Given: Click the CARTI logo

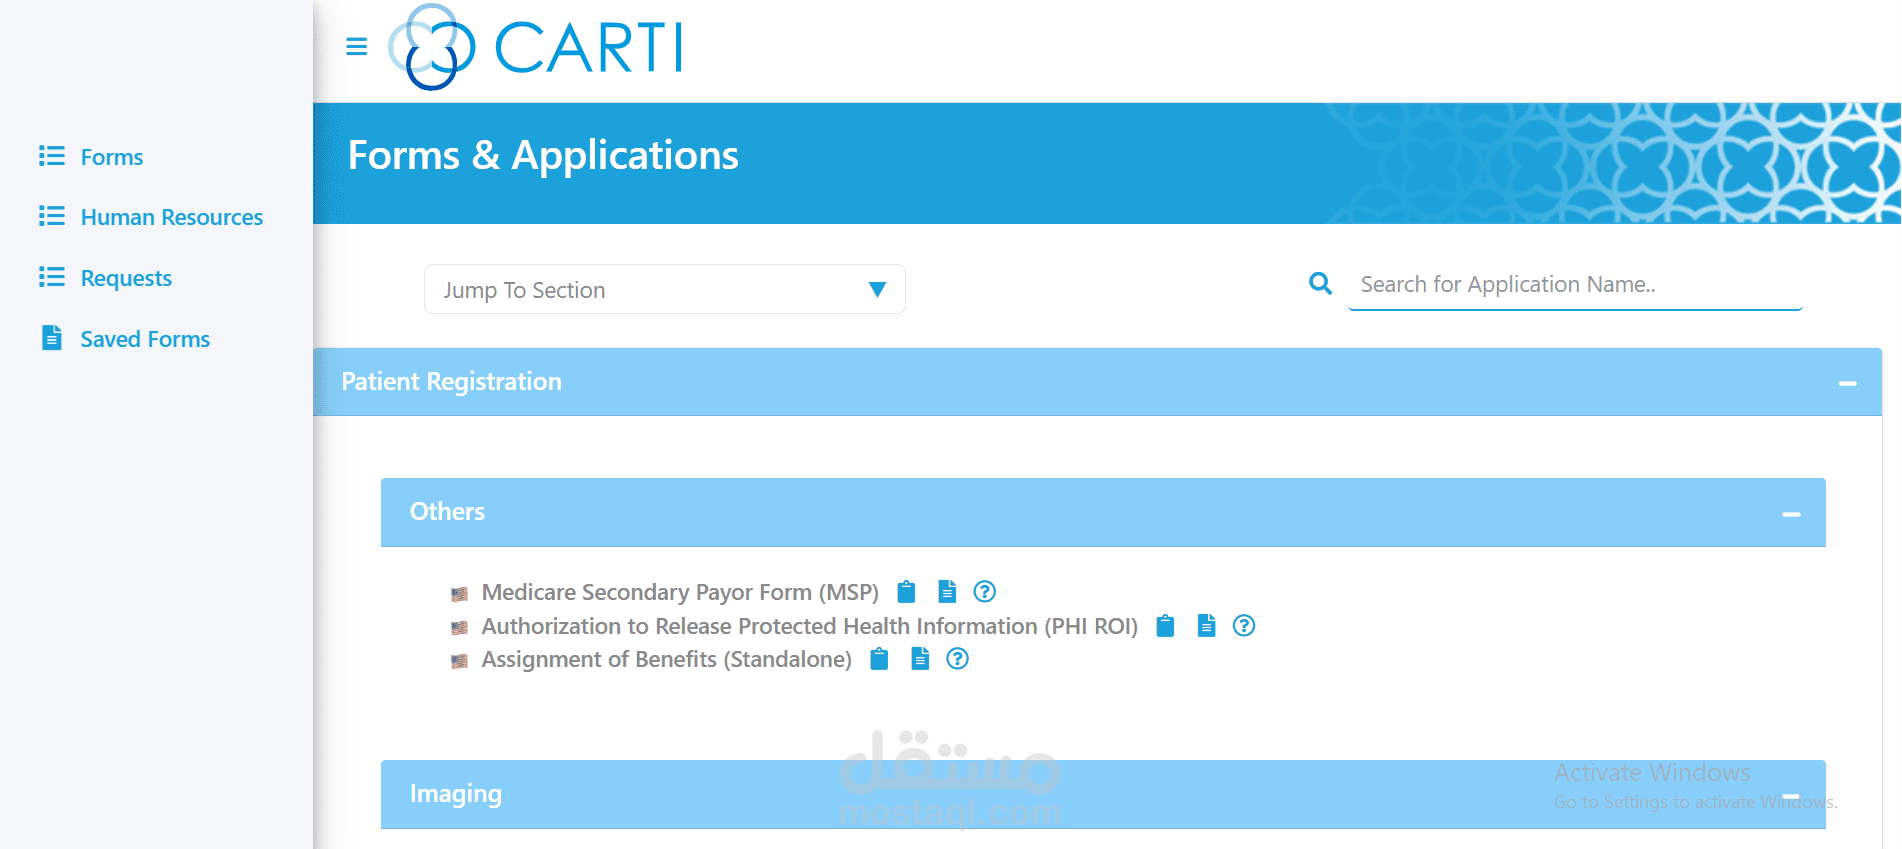Looking at the screenshot, I should [535, 47].
